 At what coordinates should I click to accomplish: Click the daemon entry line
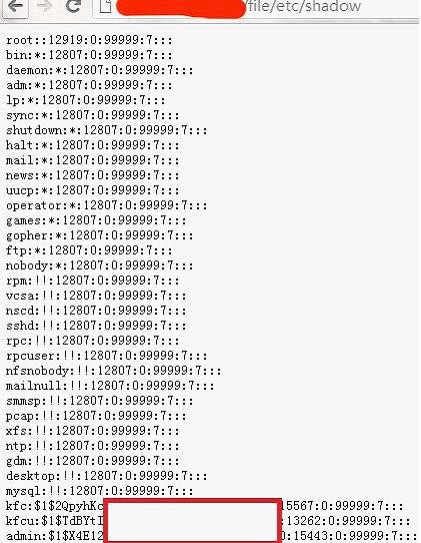click(x=100, y=70)
